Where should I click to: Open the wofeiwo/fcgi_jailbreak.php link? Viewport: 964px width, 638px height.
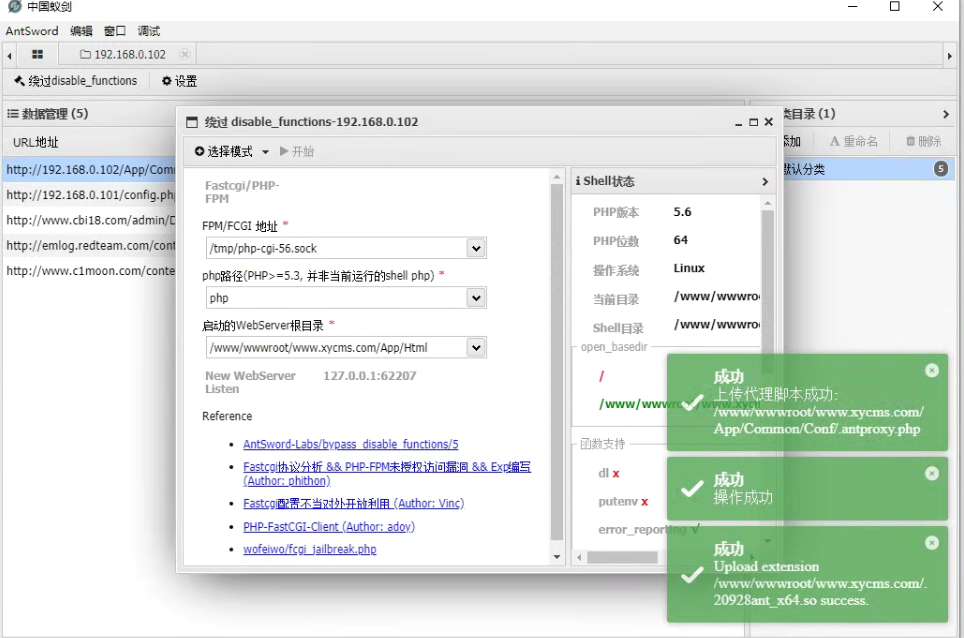[310, 549]
